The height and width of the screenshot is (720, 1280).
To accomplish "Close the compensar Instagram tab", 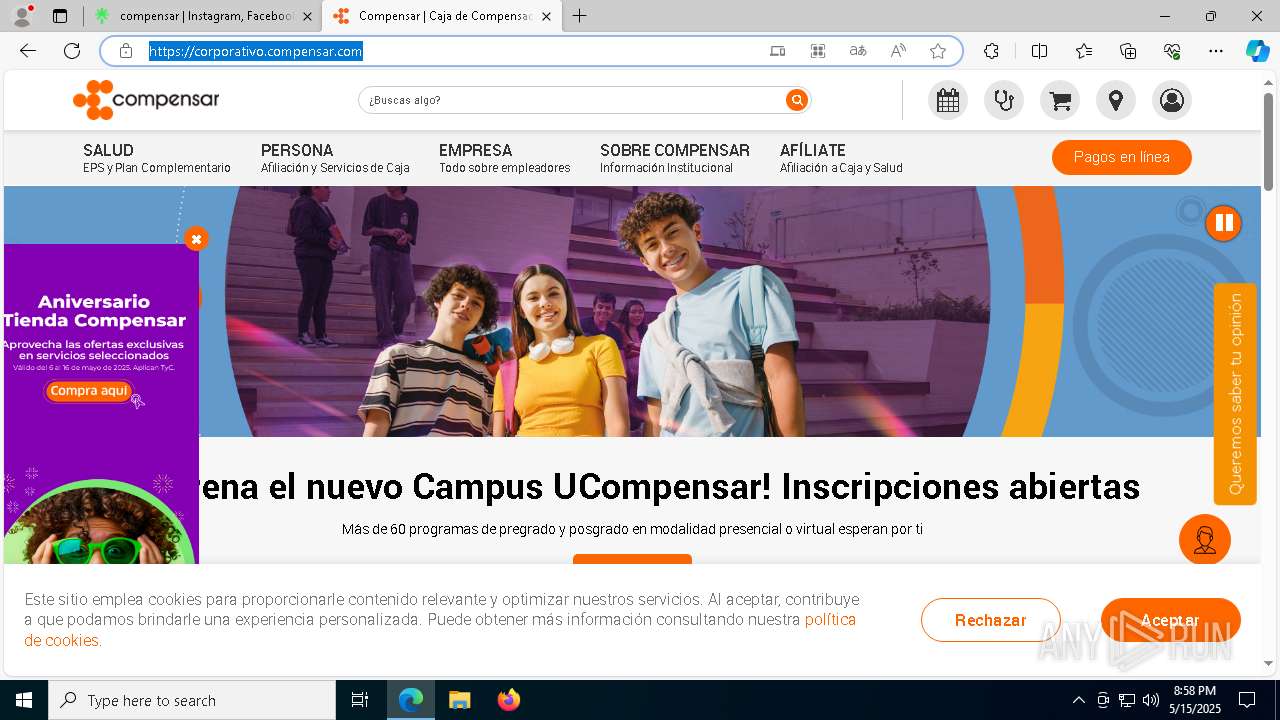I will pyautogui.click(x=307, y=16).
